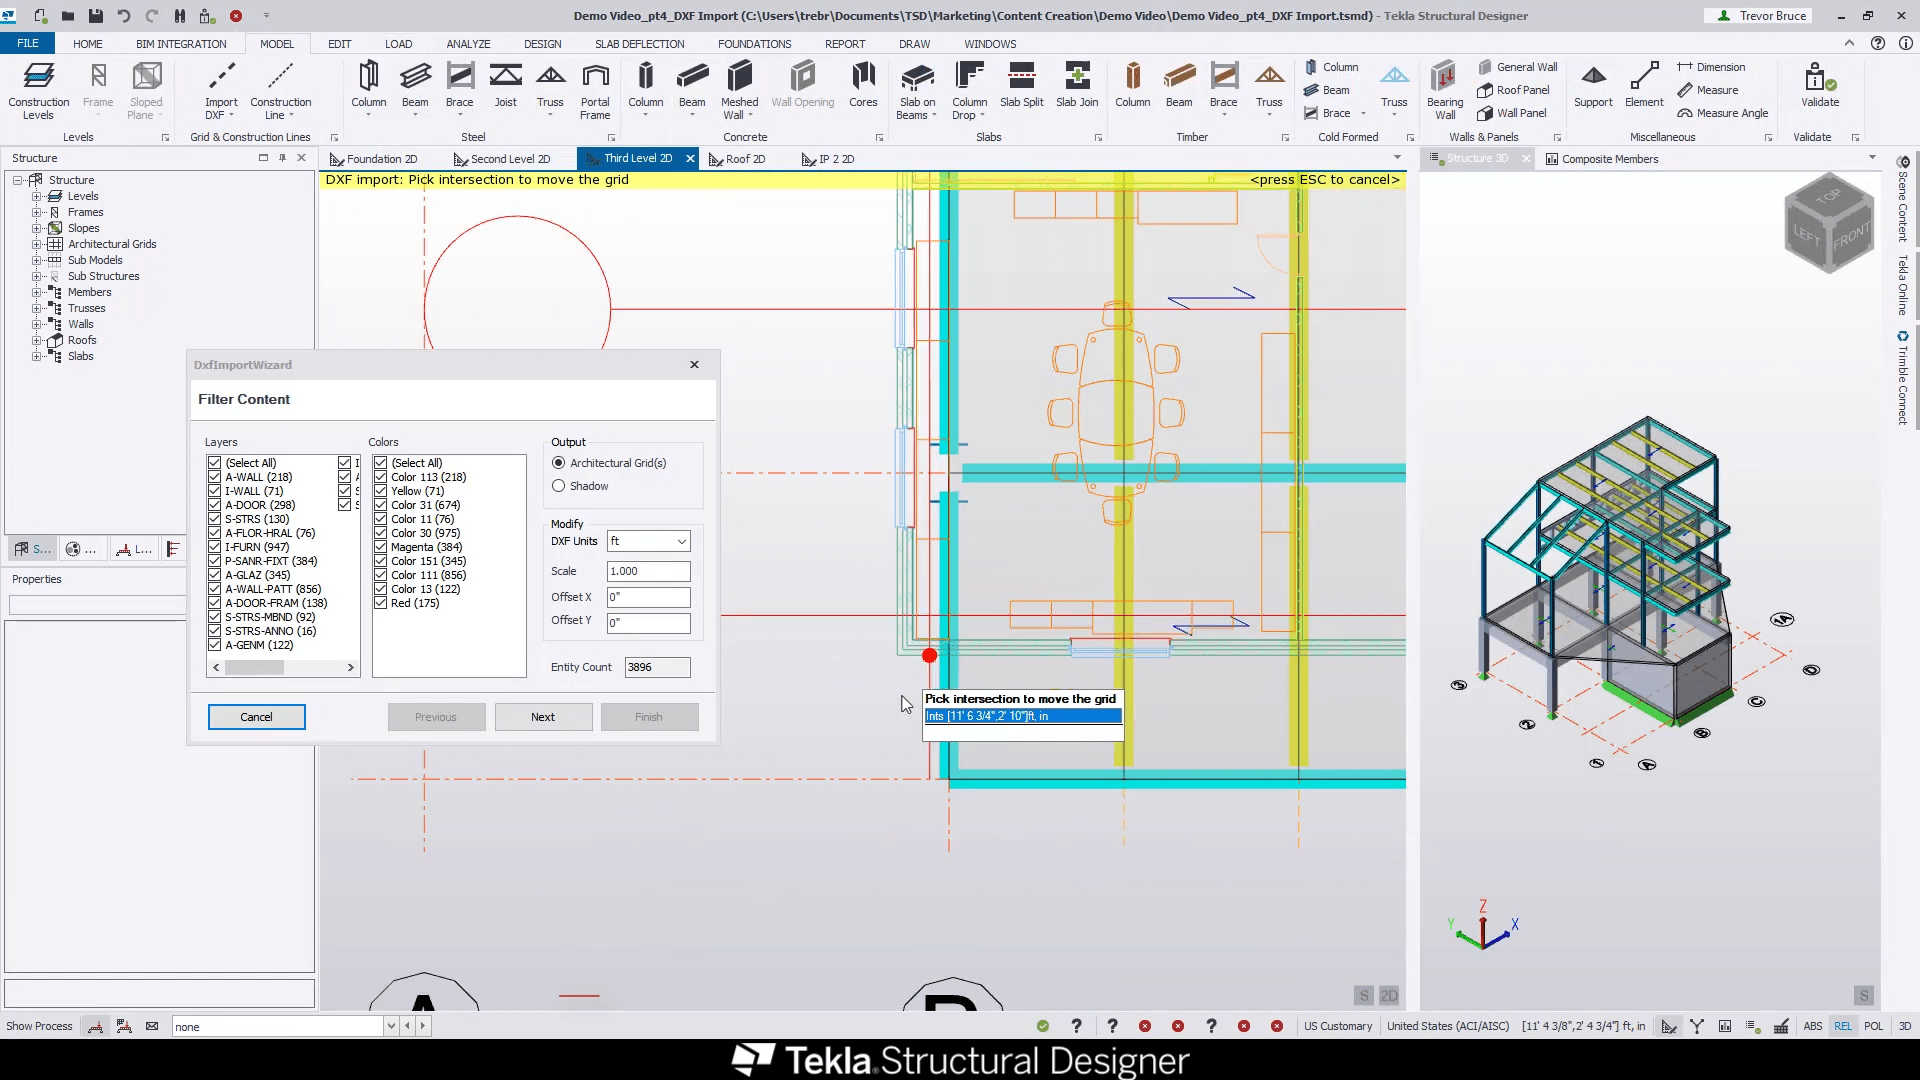Click the Slab on Beams icon
This screenshot has width=1920, height=1080.
point(917,78)
